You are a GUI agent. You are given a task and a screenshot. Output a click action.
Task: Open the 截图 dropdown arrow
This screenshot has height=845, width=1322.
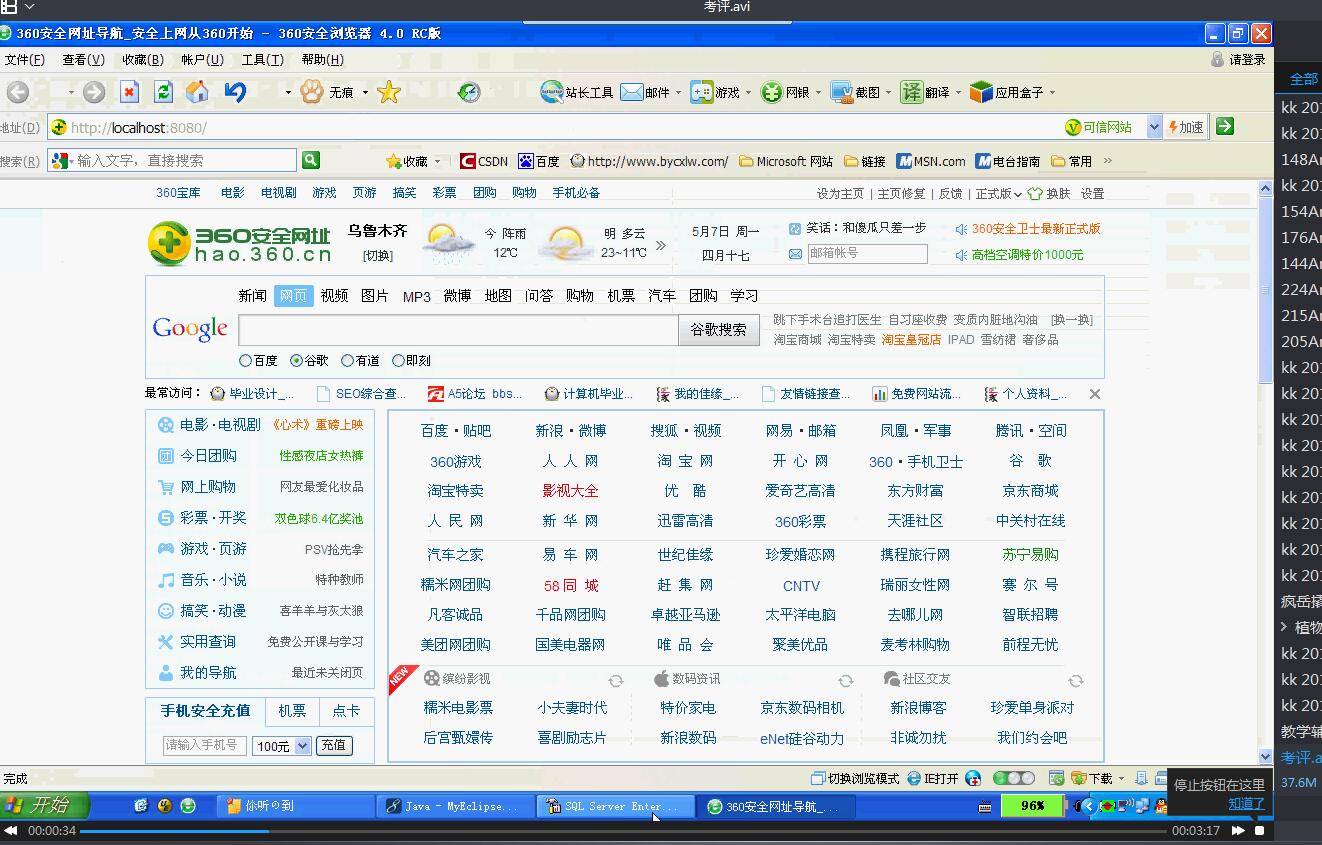tap(888, 92)
